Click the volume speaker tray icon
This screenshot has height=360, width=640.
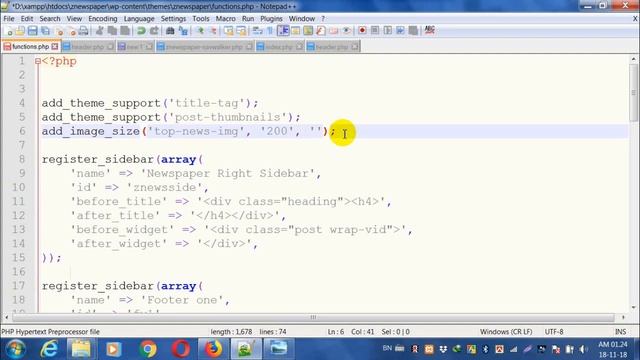(x=583, y=349)
